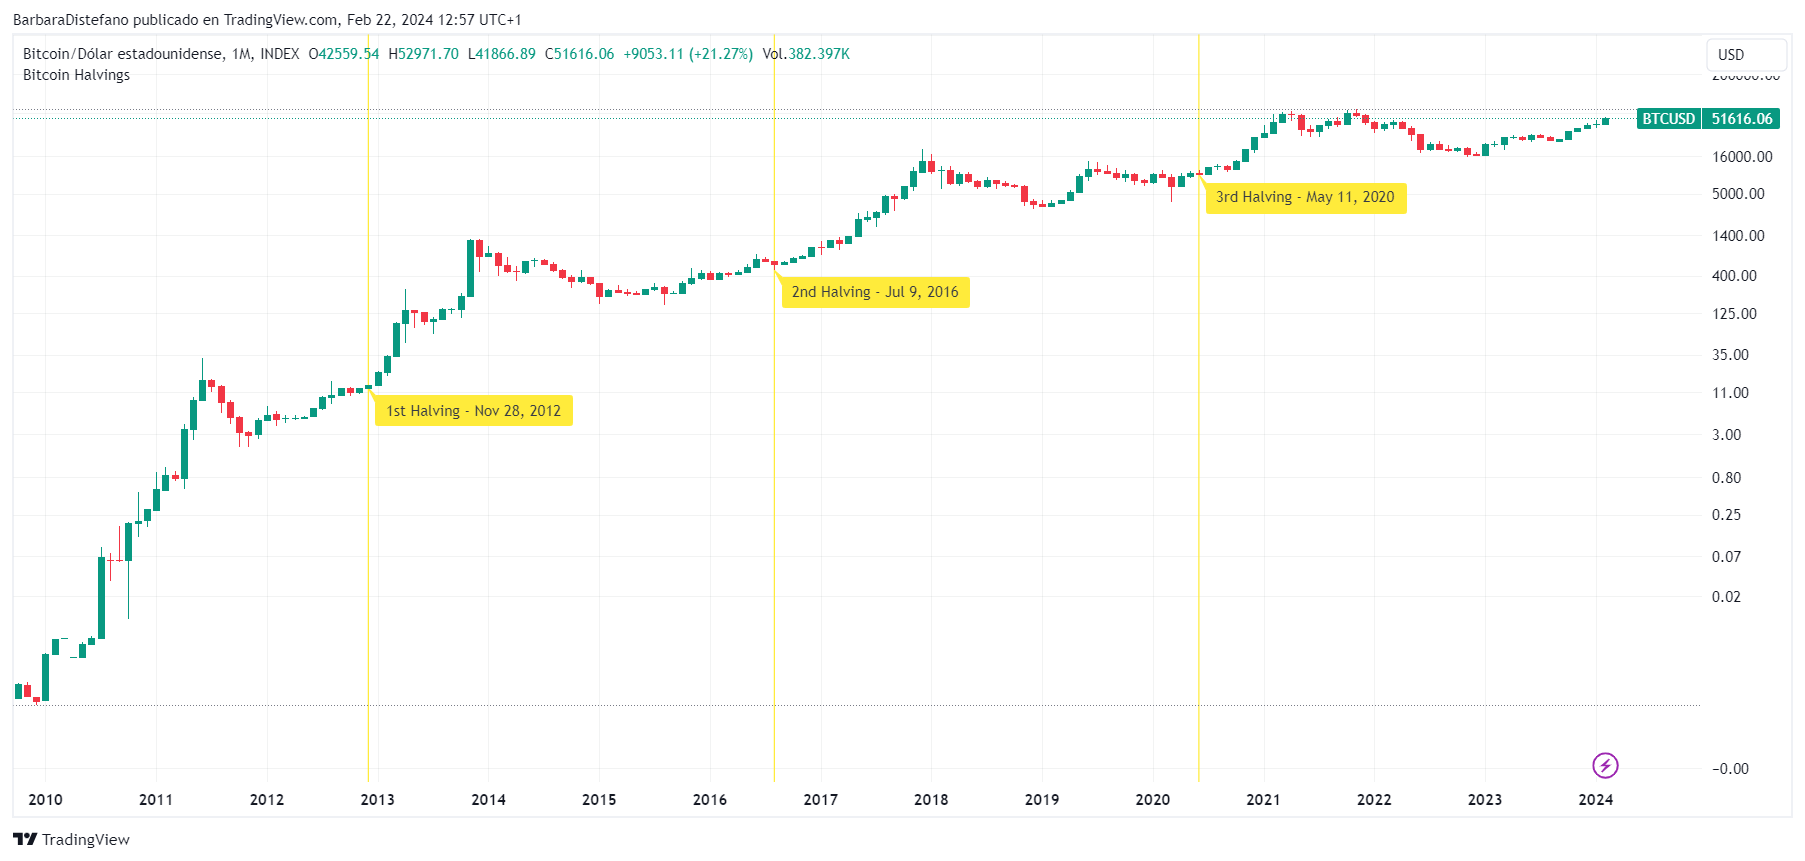Click the 51616.06 current price tag

pos(1741,119)
